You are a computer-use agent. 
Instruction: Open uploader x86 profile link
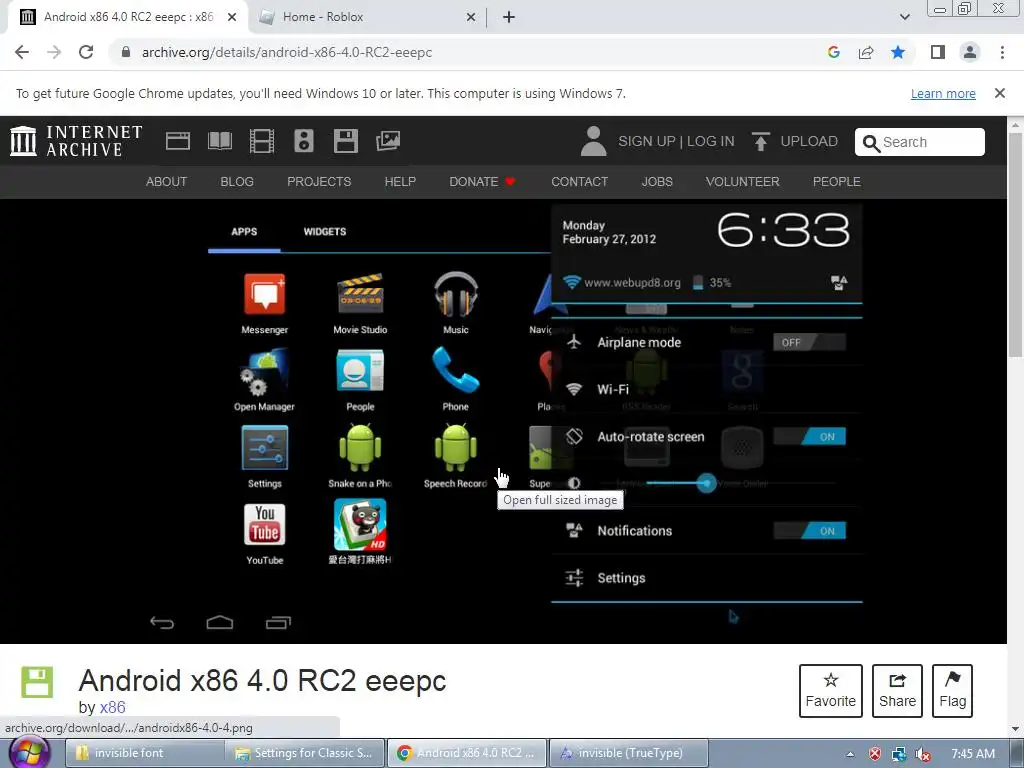pyautogui.click(x=112, y=707)
